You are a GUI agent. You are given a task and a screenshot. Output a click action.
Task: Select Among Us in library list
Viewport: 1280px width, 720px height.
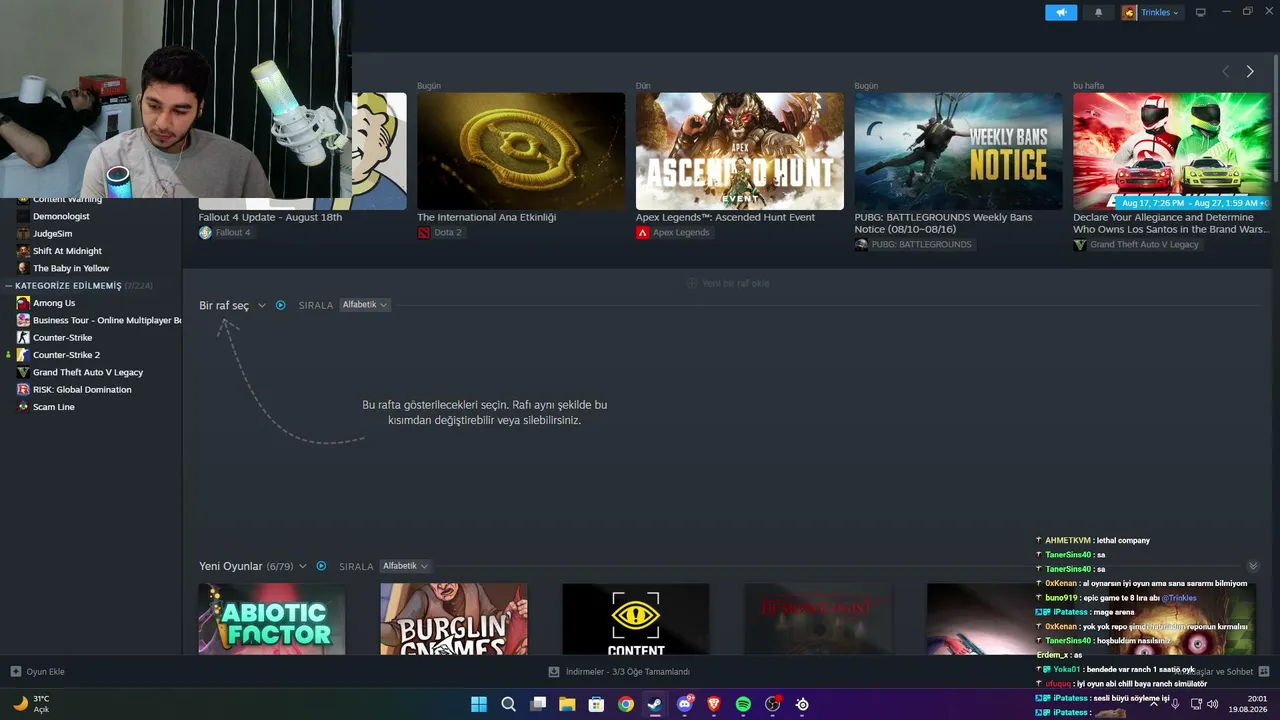point(54,303)
